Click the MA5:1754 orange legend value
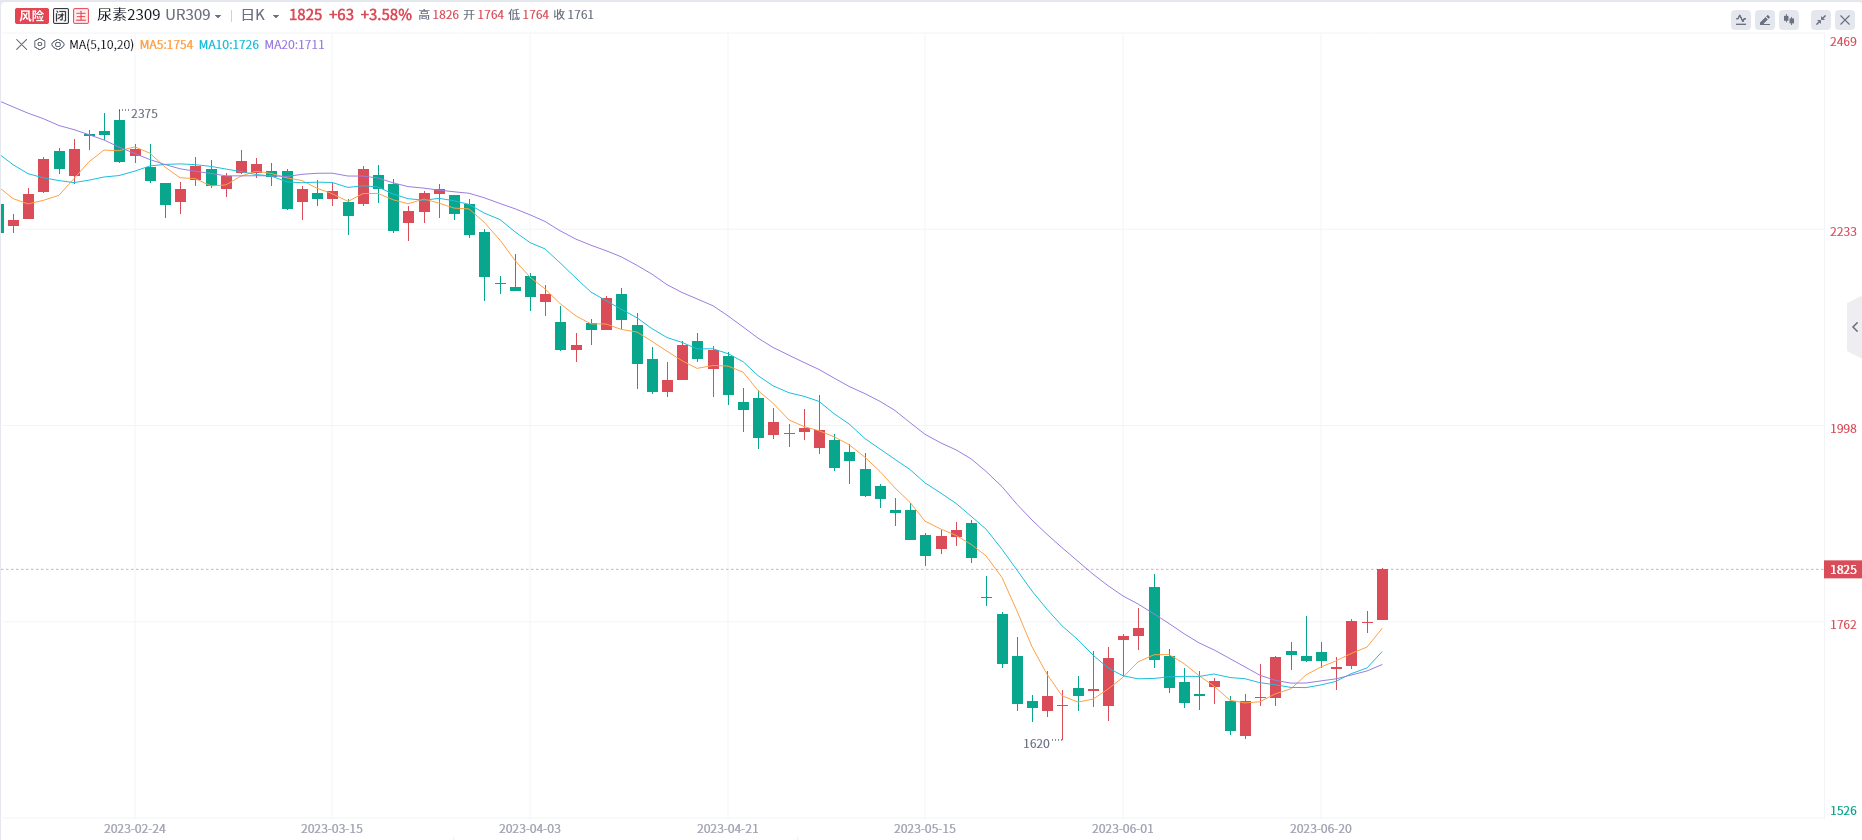The image size is (1862, 840). (x=166, y=44)
